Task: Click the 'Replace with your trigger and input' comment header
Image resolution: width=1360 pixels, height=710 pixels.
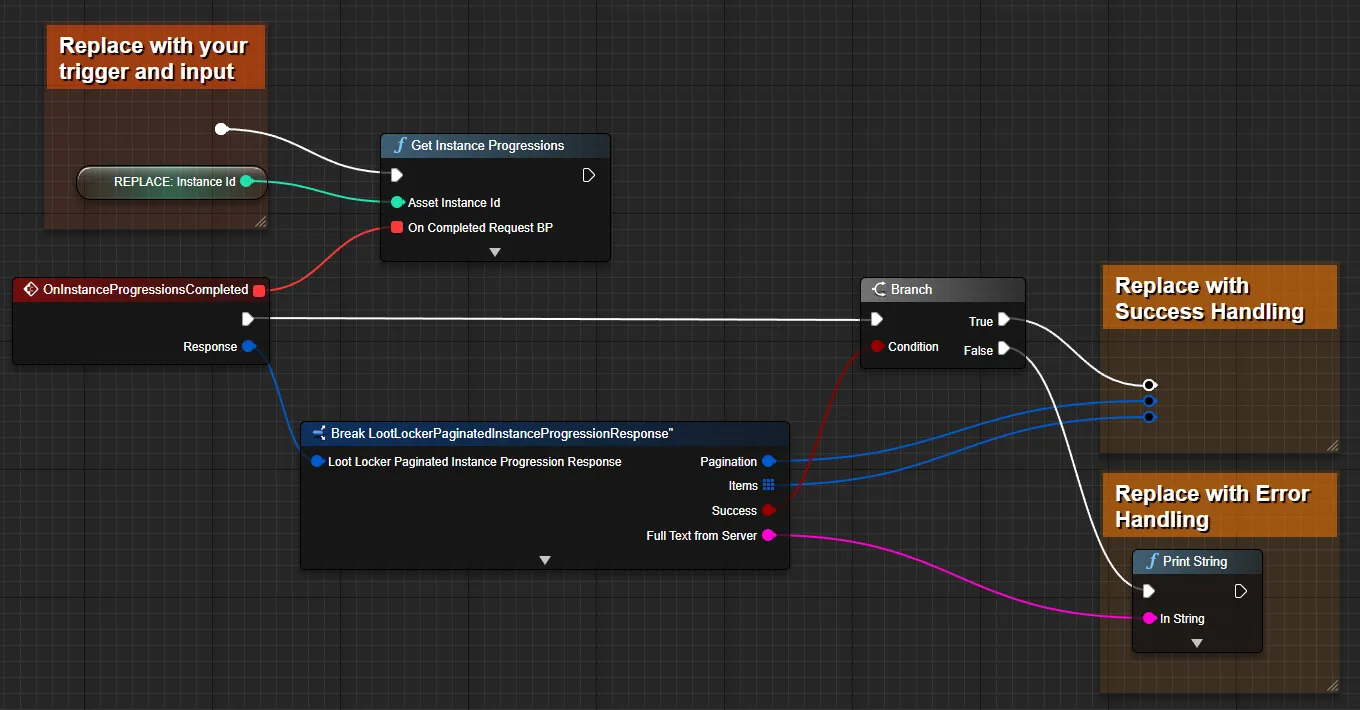Action: click(x=155, y=58)
